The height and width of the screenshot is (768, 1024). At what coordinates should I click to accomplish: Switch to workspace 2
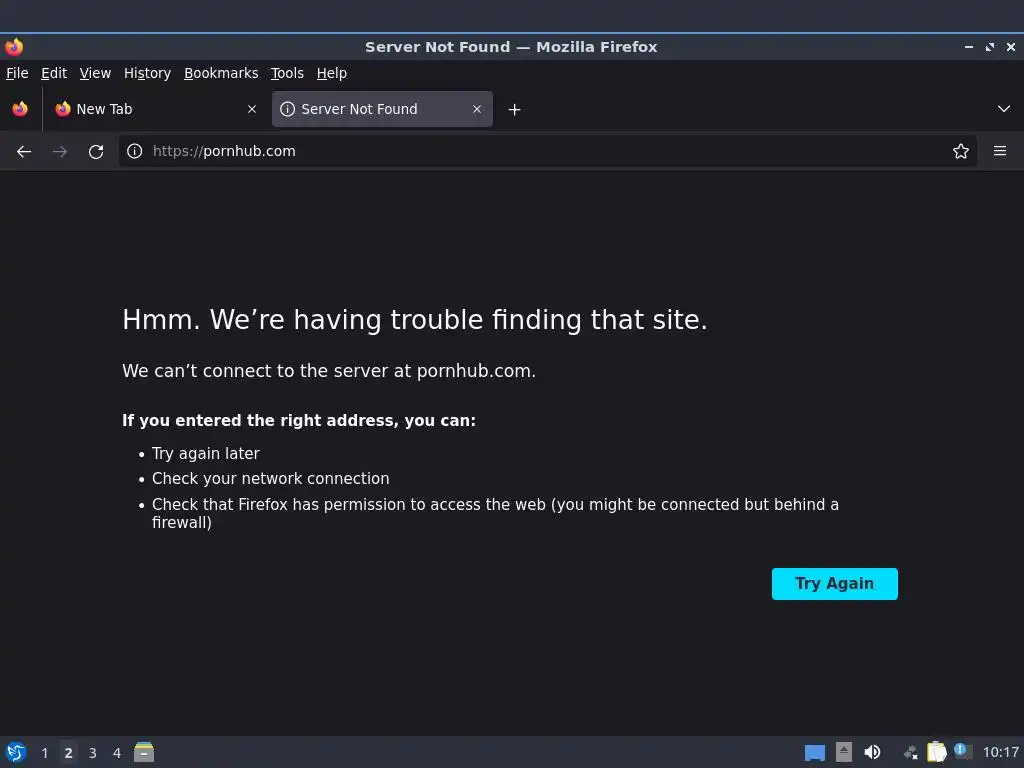click(69, 753)
